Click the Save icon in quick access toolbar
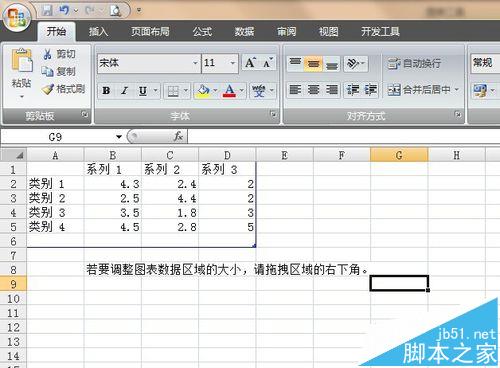The width and height of the screenshot is (500, 368). (x=47, y=10)
